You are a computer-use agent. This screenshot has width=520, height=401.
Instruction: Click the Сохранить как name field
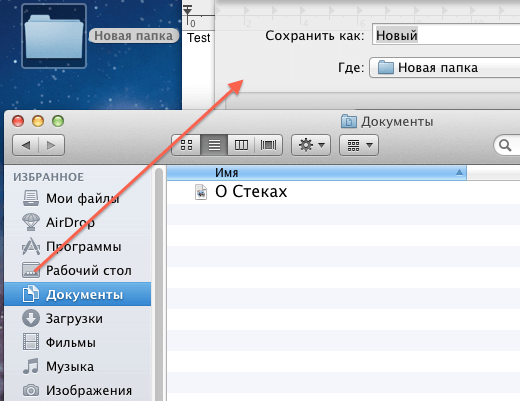[446, 35]
